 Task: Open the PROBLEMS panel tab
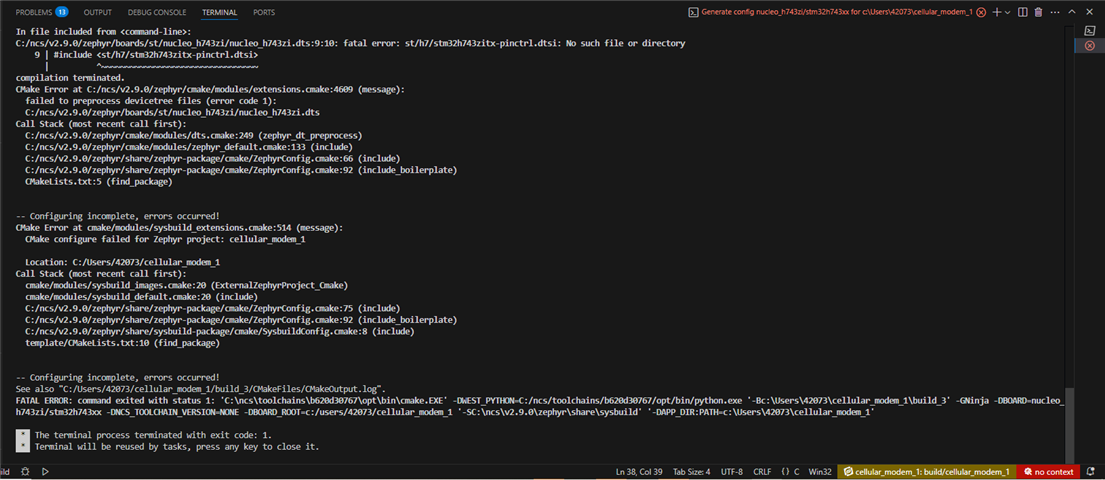point(32,13)
